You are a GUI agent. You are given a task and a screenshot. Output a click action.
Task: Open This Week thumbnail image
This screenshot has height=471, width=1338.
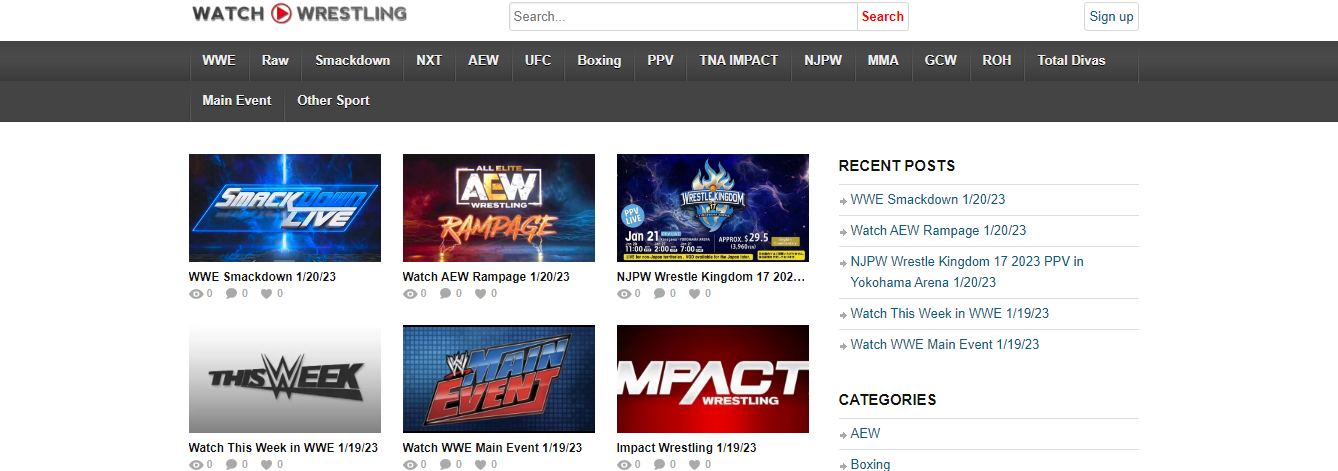285,379
